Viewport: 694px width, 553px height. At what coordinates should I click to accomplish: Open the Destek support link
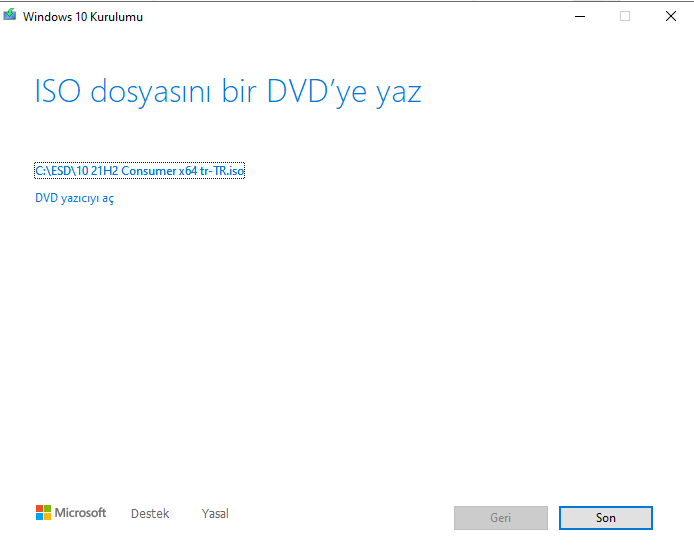coord(150,514)
